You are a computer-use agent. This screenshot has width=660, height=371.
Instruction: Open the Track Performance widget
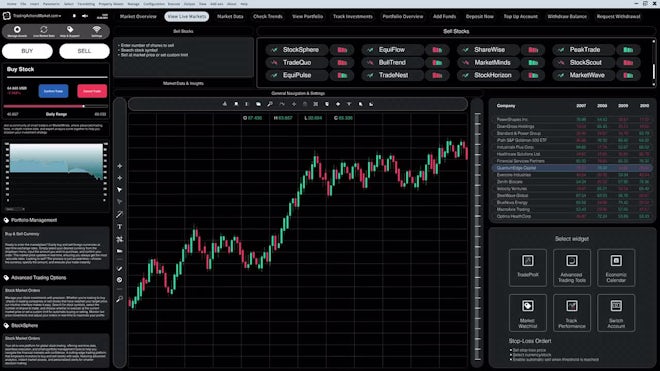click(x=572, y=313)
